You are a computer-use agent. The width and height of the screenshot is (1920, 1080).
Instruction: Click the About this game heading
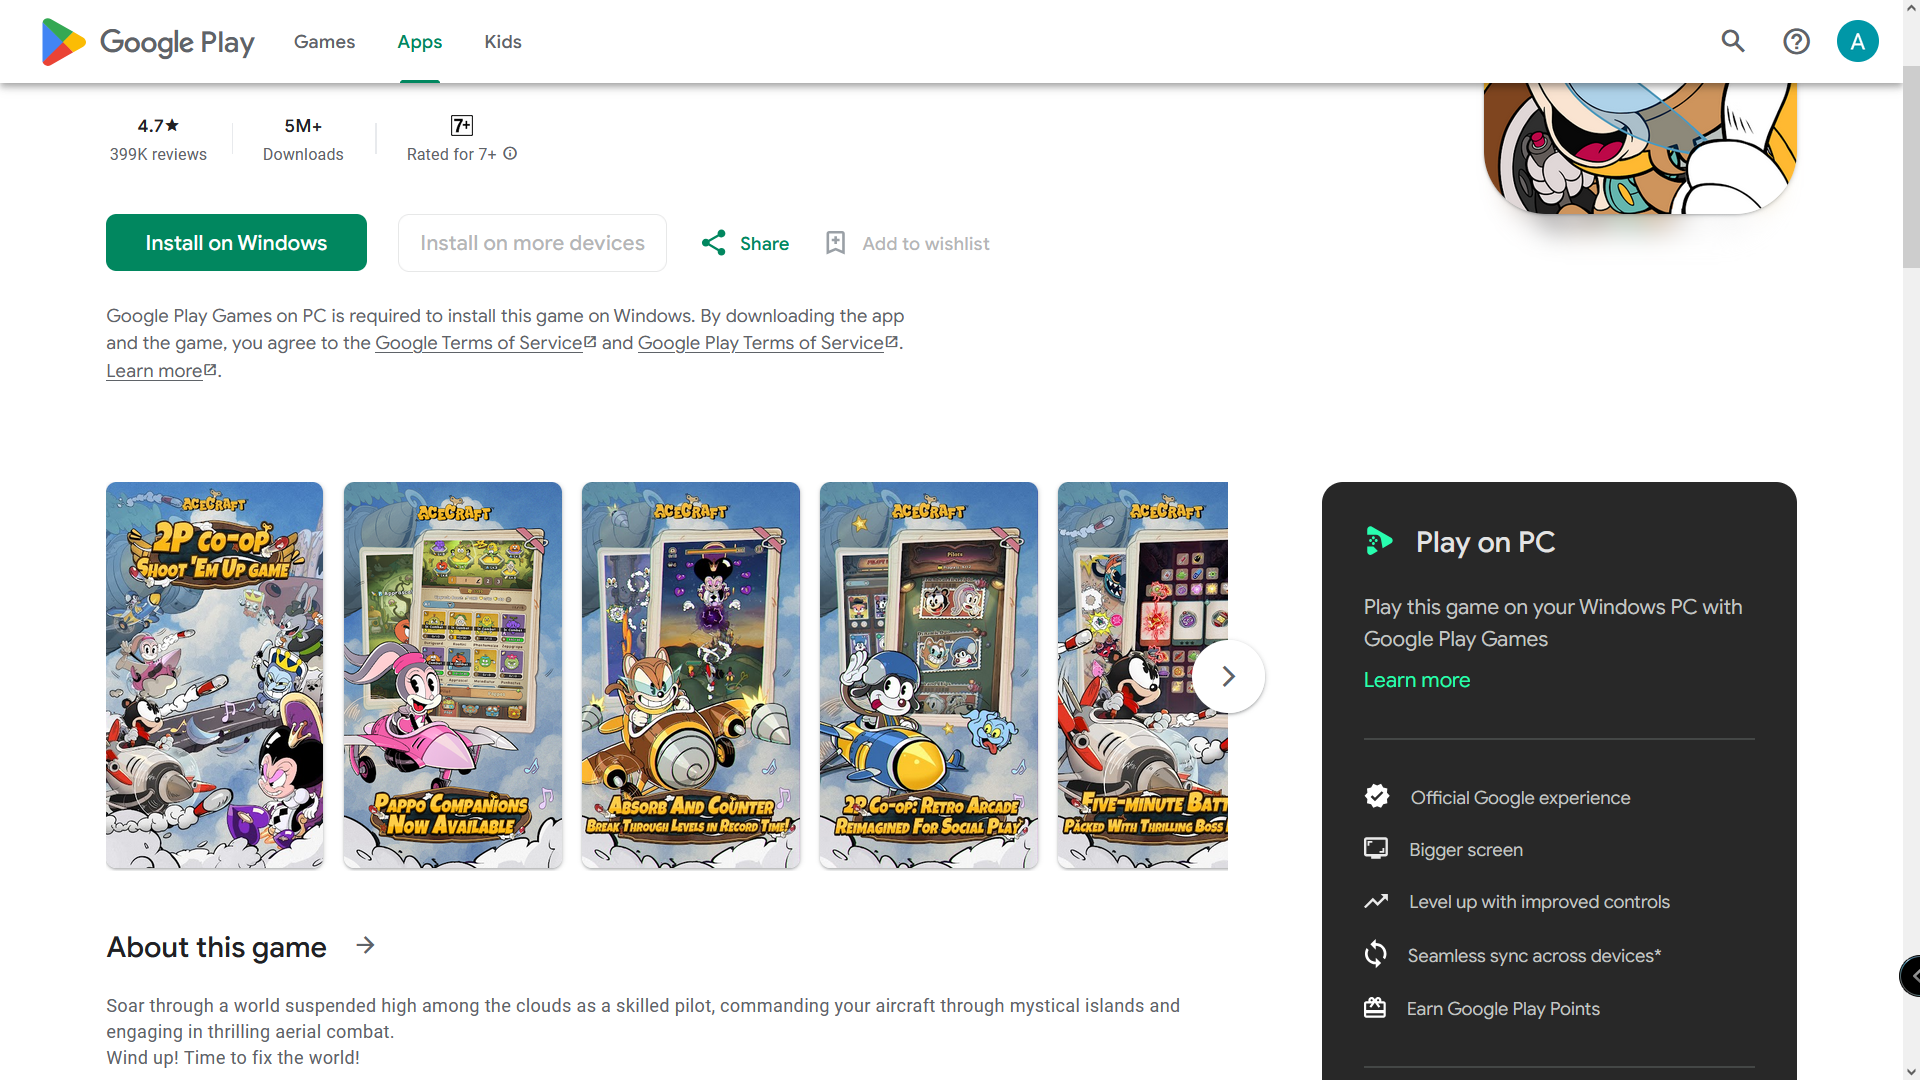pyautogui.click(x=217, y=947)
